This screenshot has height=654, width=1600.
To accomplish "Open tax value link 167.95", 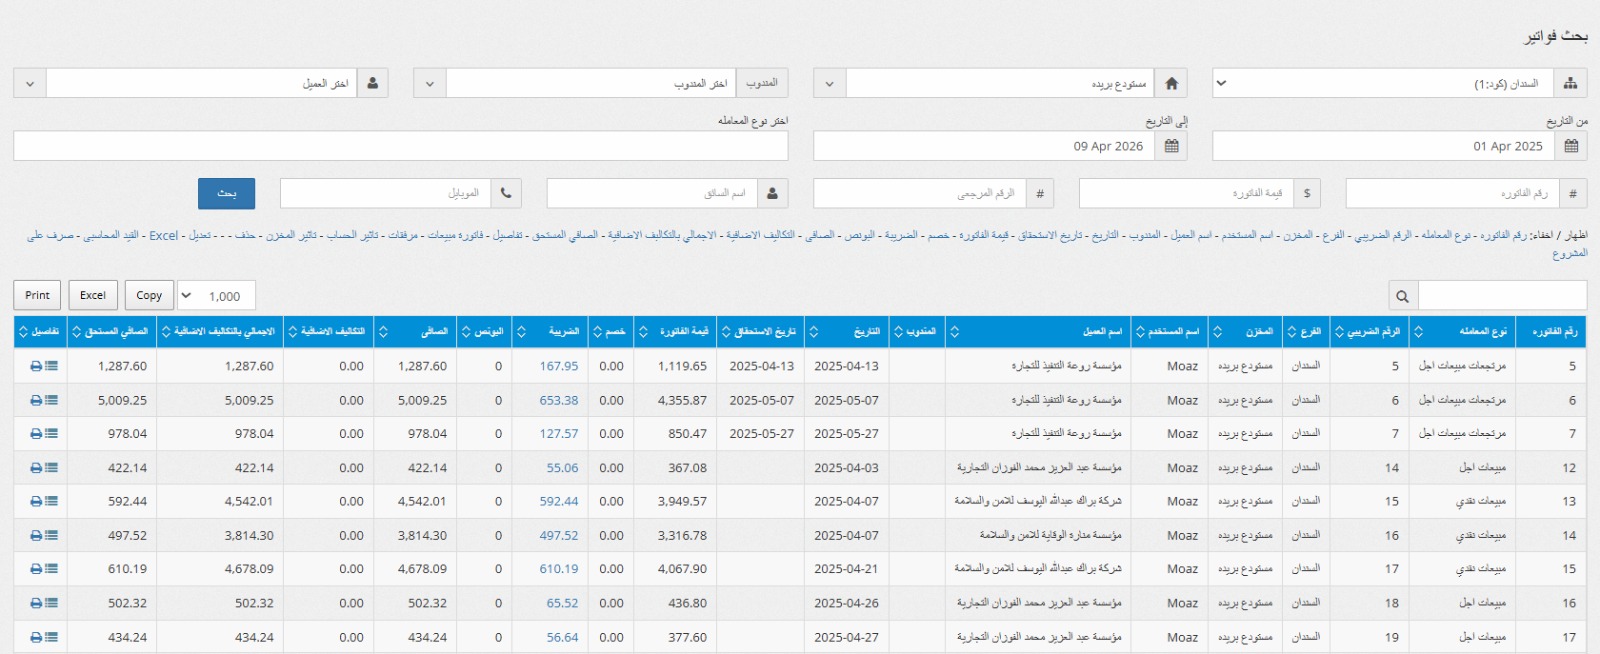I will 559,367.
